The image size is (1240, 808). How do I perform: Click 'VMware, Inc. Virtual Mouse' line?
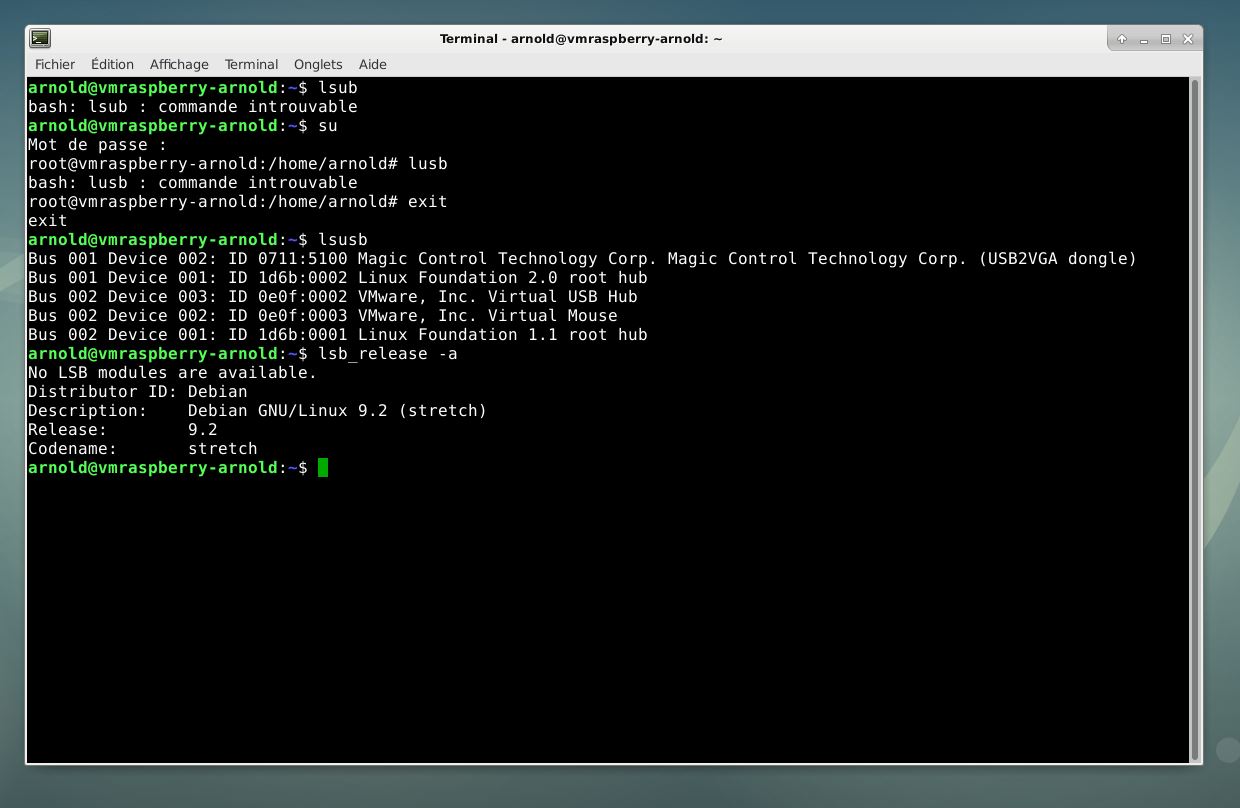(323, 316)
